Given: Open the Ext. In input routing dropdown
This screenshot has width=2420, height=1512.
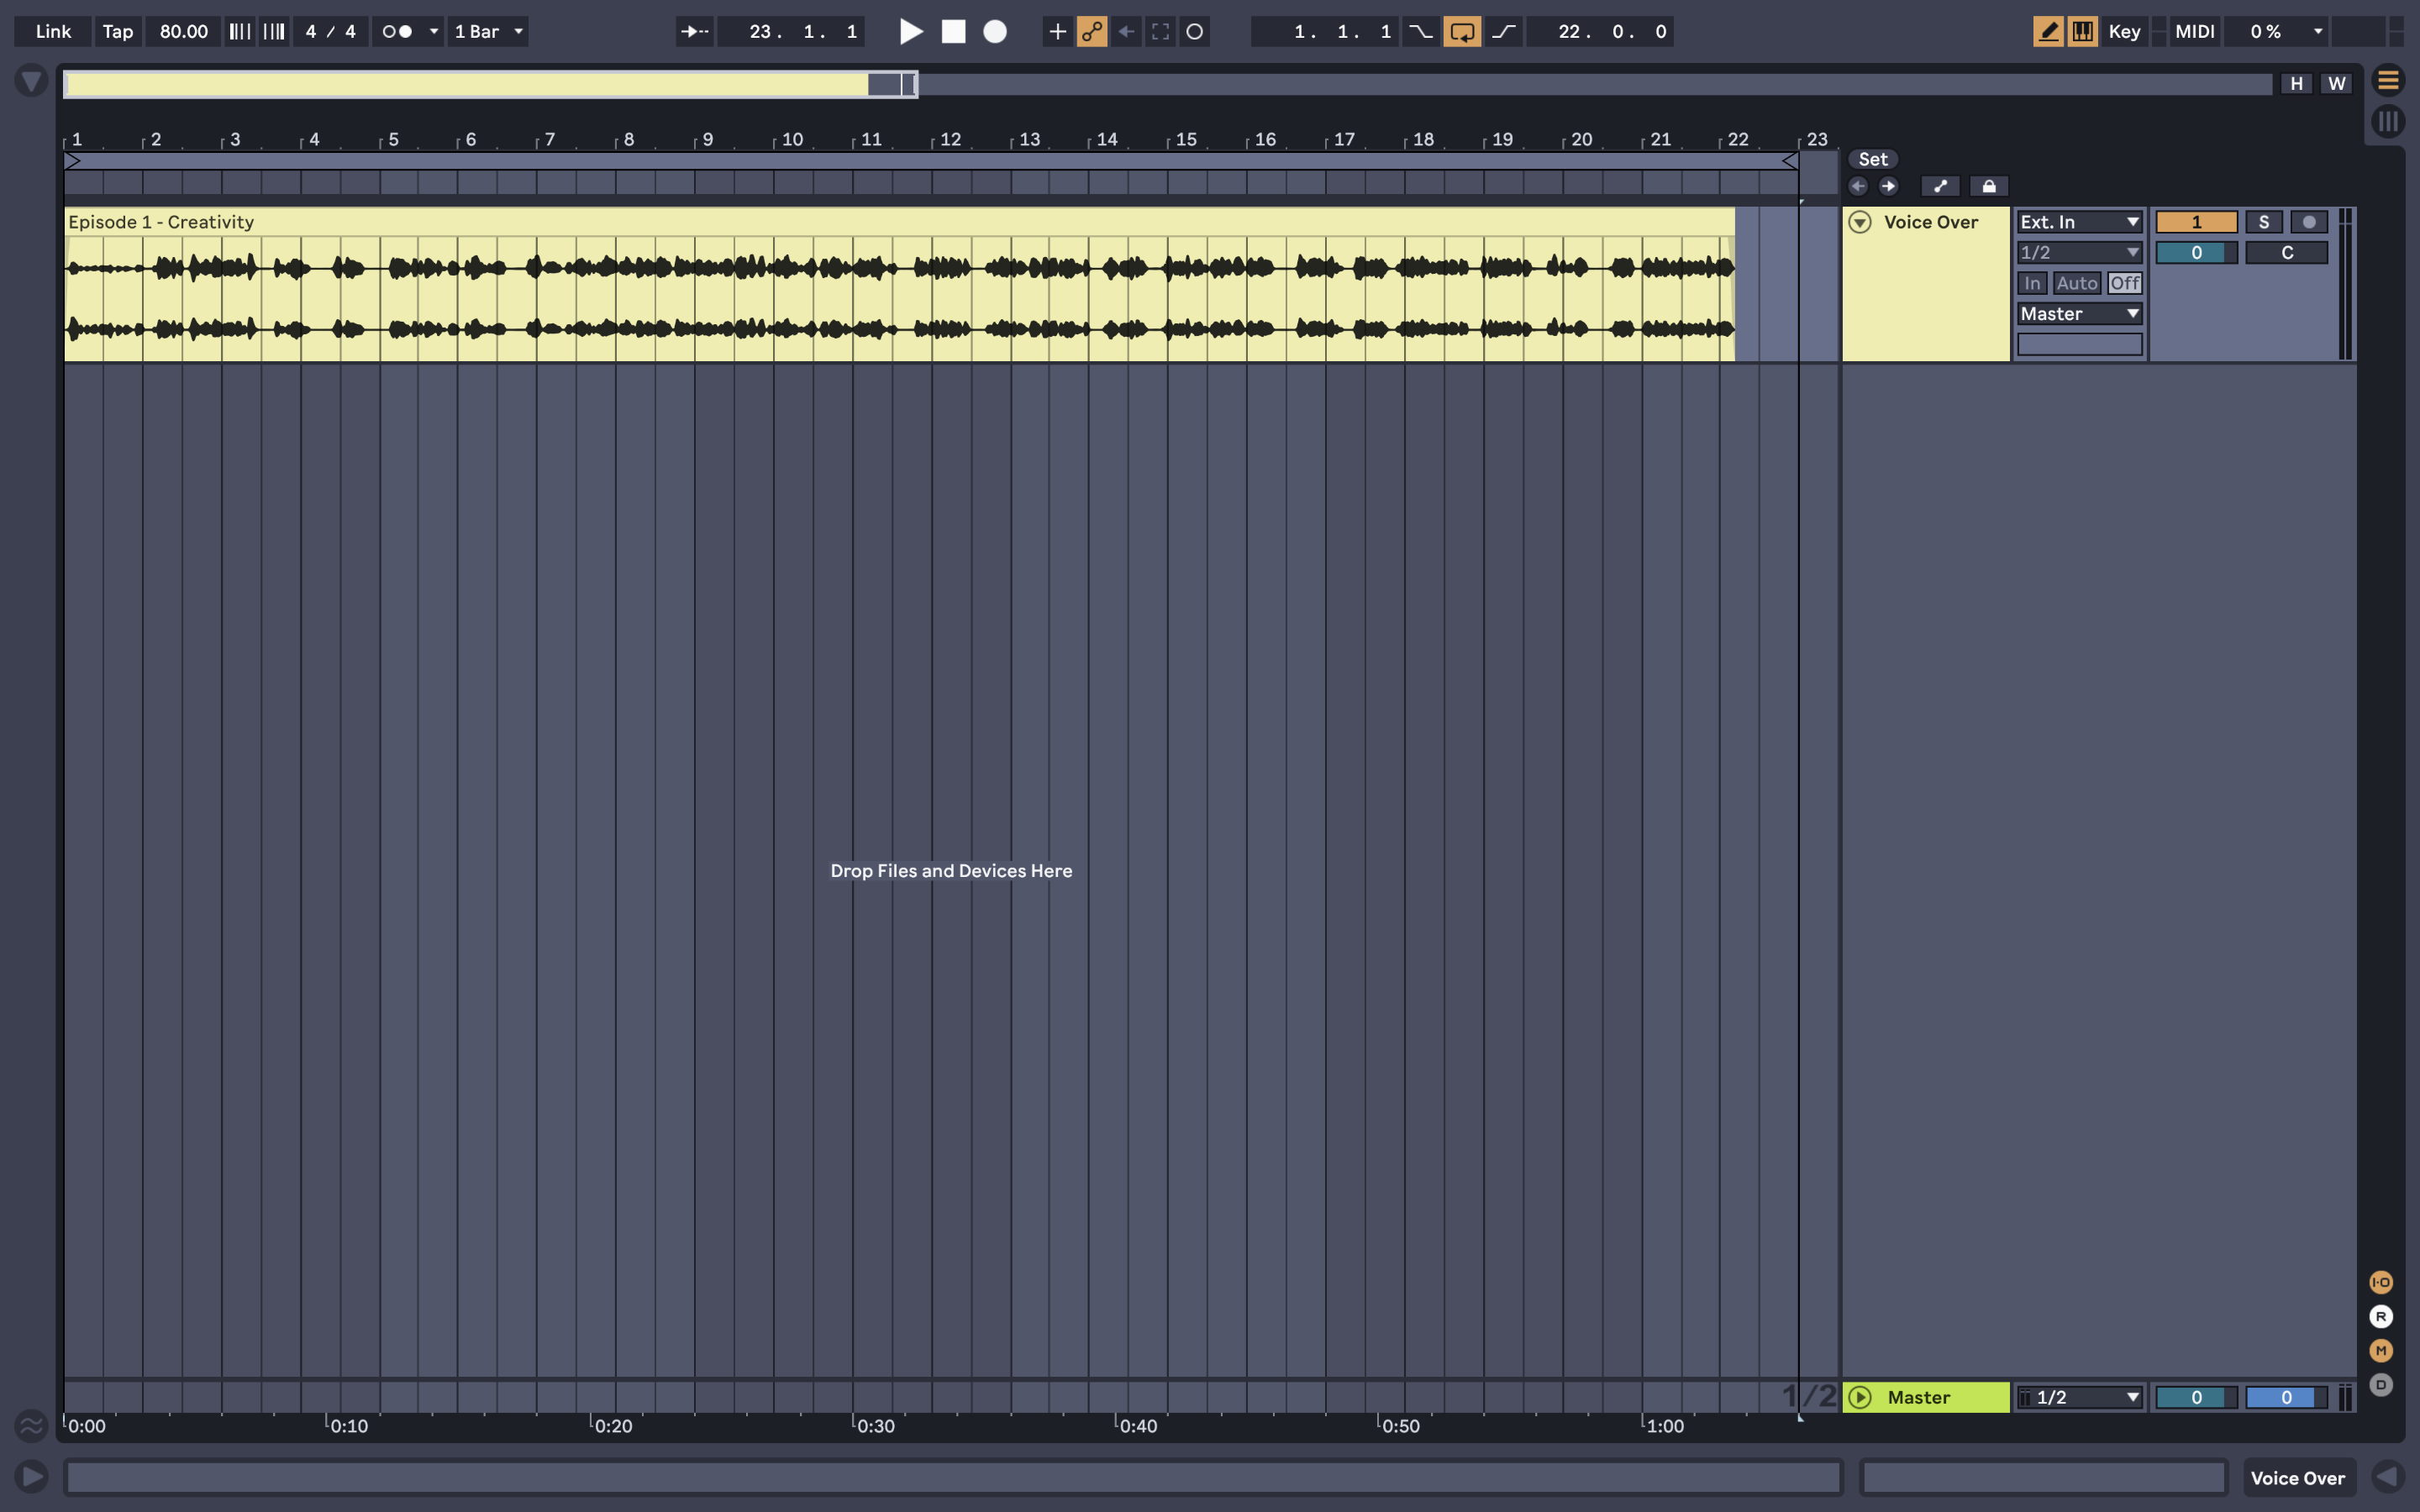Looking at the screenshot, I should [x=2078, y=221].
